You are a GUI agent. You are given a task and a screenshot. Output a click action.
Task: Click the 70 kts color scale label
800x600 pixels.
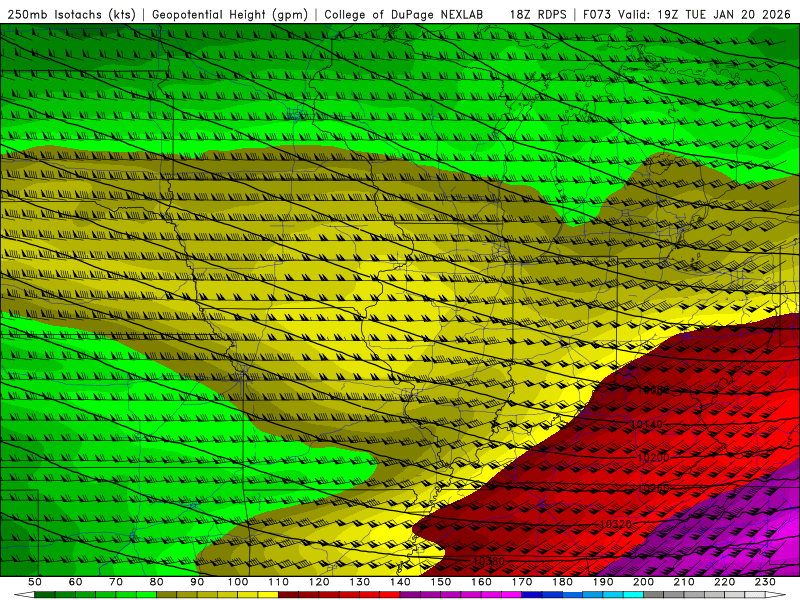coord(116,582)
